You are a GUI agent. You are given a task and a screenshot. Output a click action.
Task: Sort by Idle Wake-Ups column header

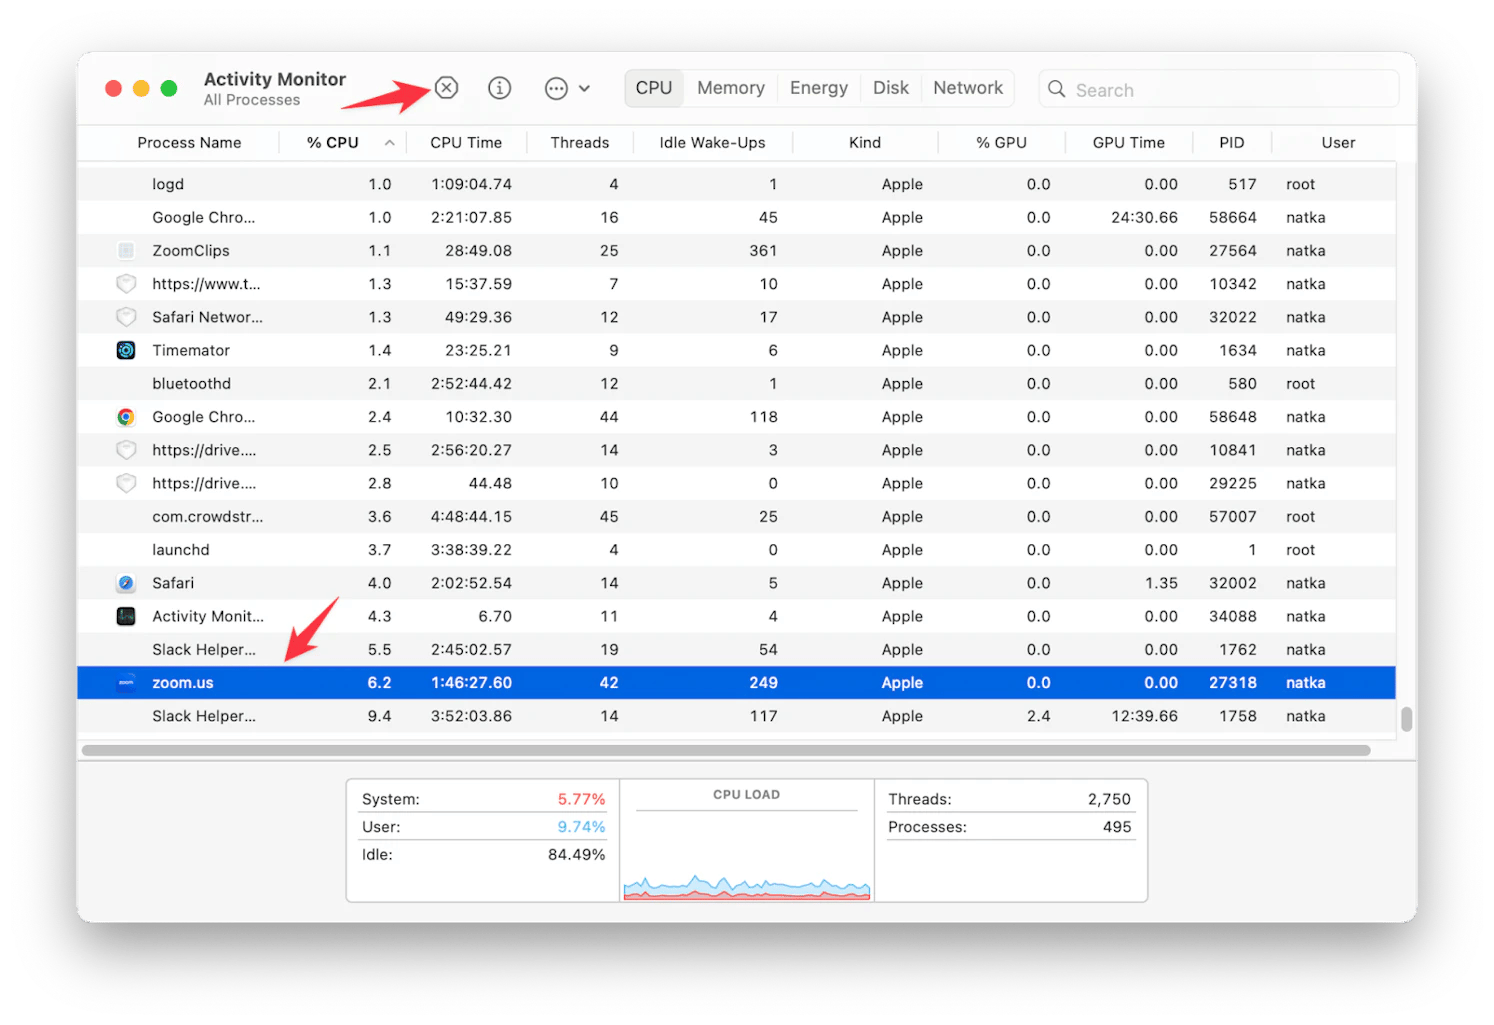tap(712, 143)
